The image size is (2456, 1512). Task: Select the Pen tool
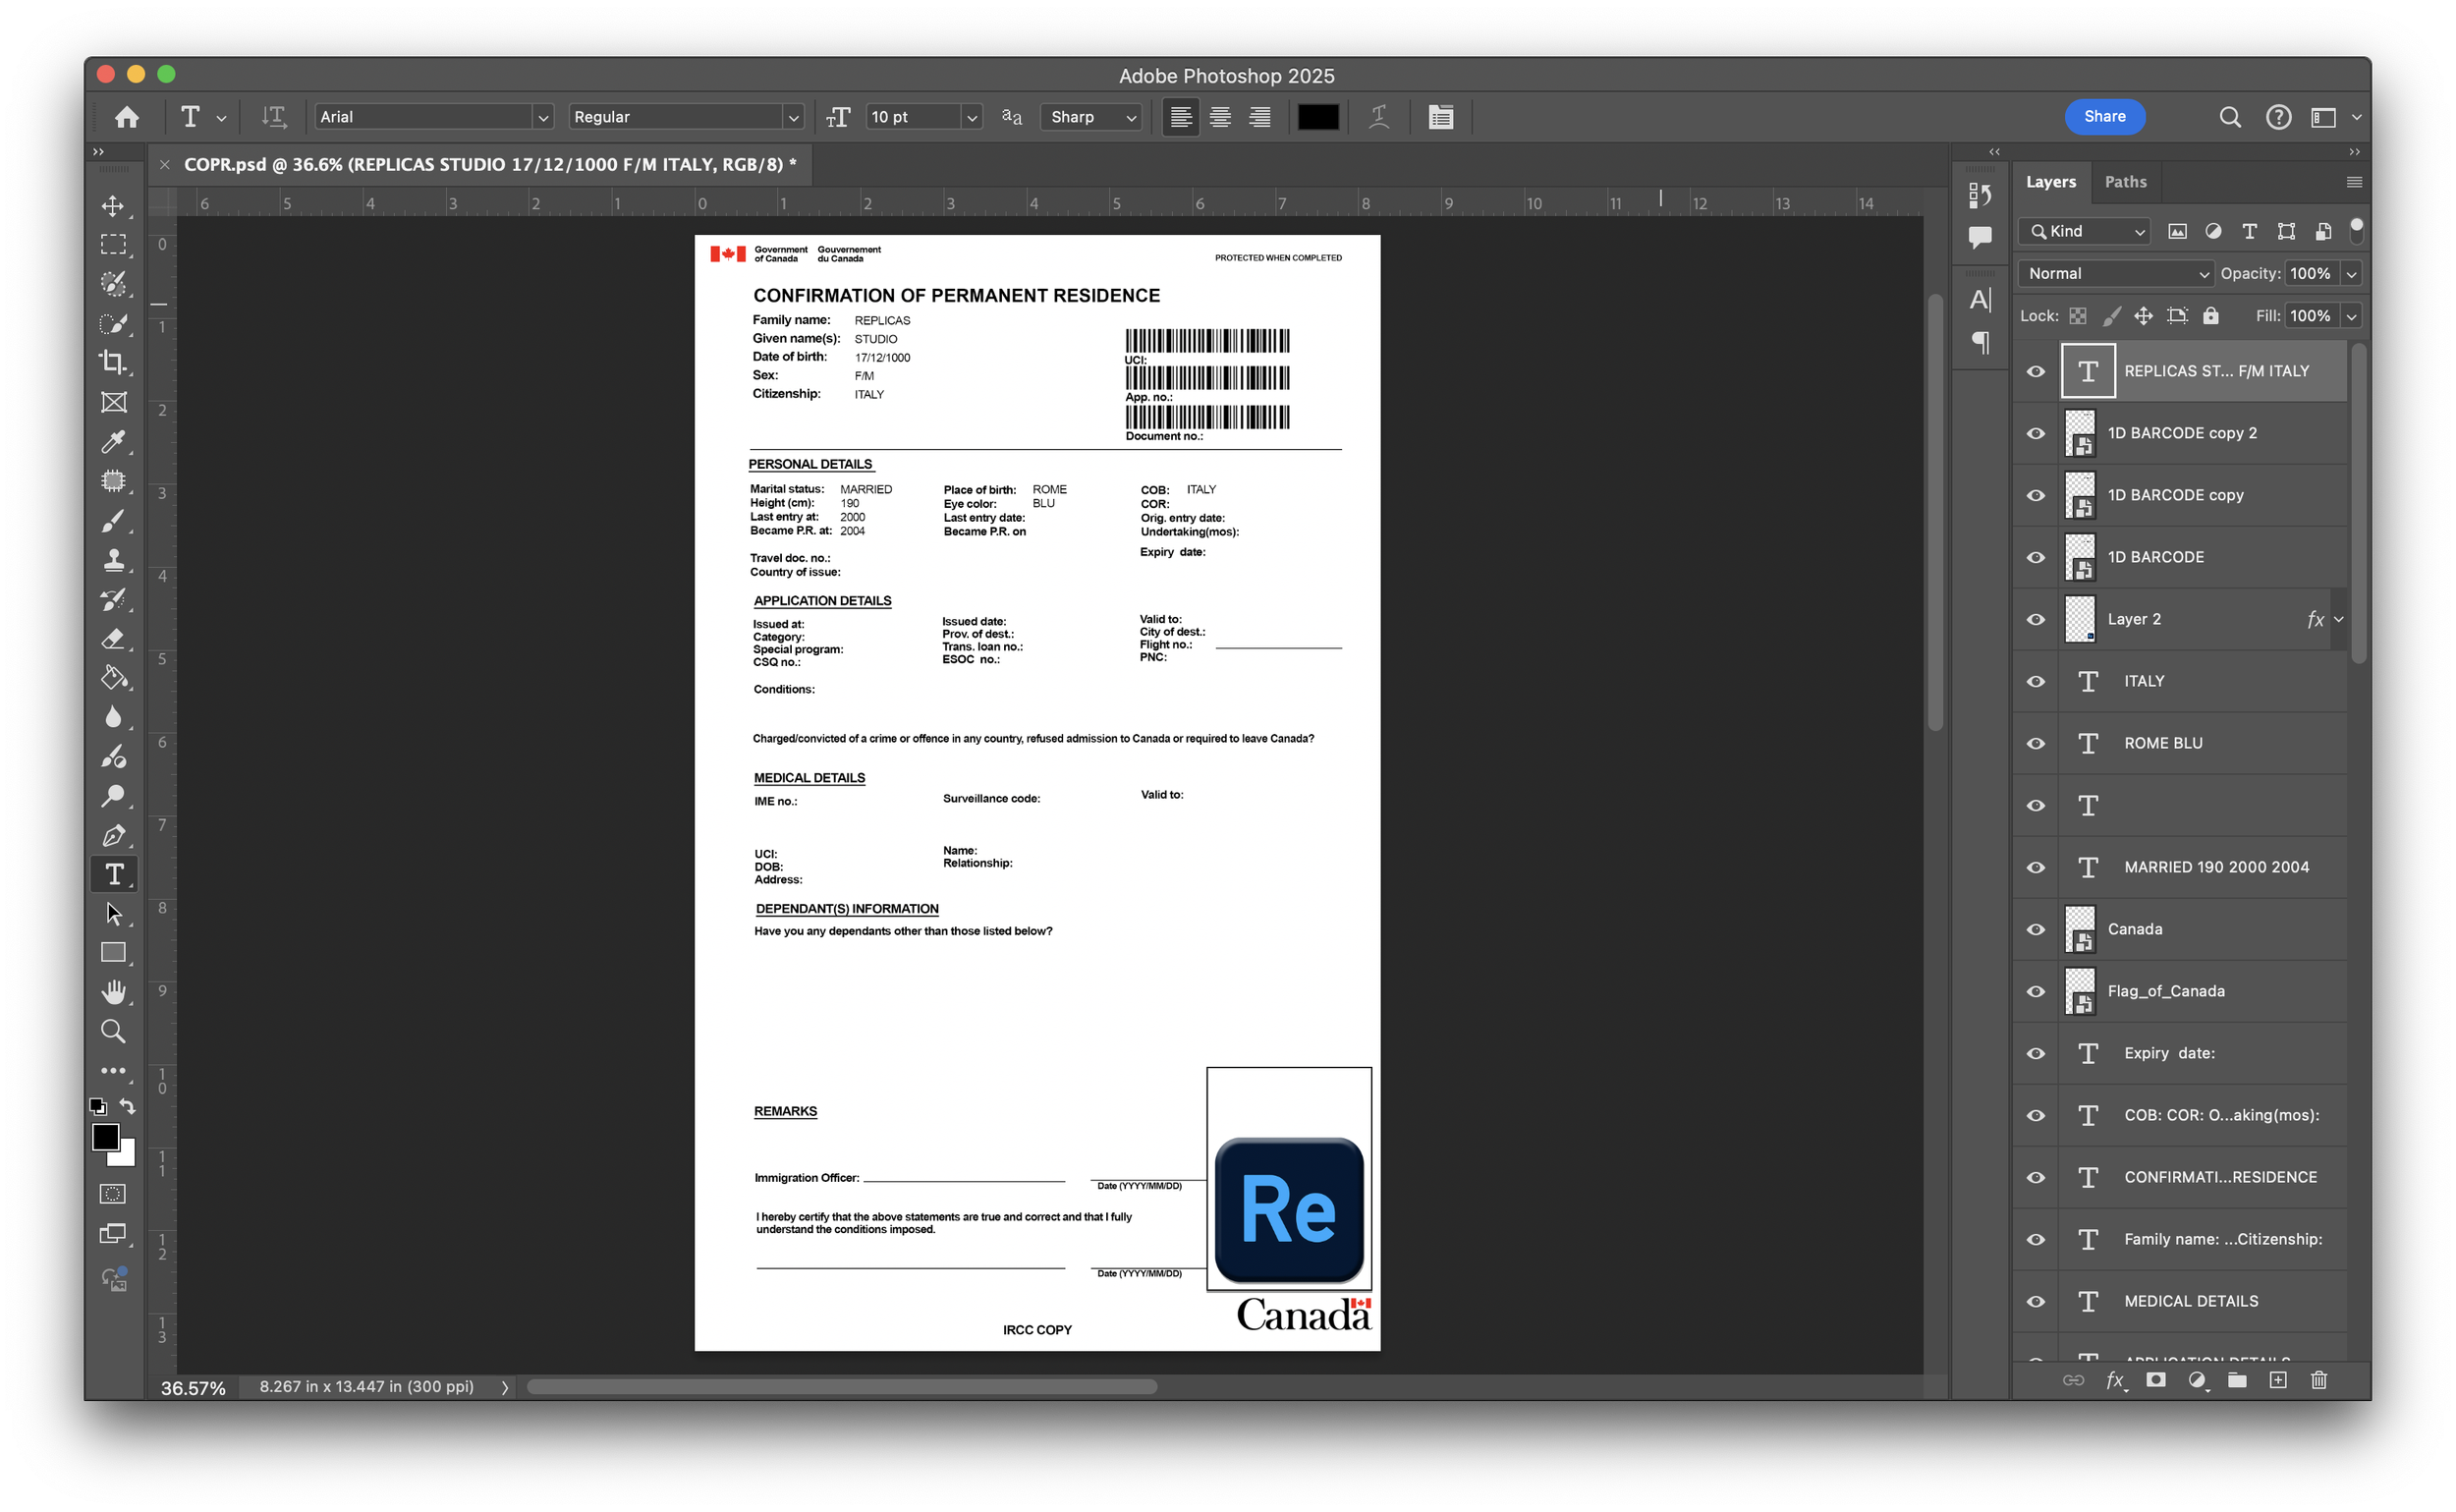coord(113,835)
